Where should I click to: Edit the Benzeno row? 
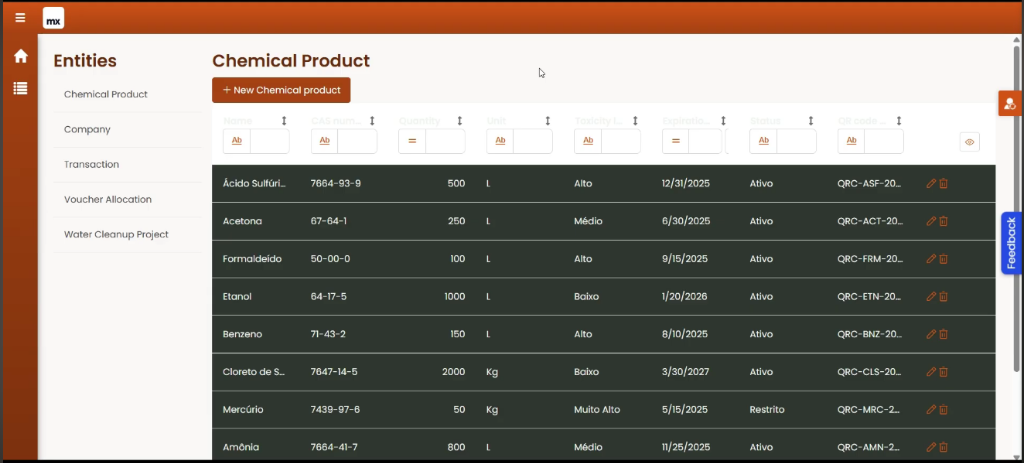[x=931, y=334]
